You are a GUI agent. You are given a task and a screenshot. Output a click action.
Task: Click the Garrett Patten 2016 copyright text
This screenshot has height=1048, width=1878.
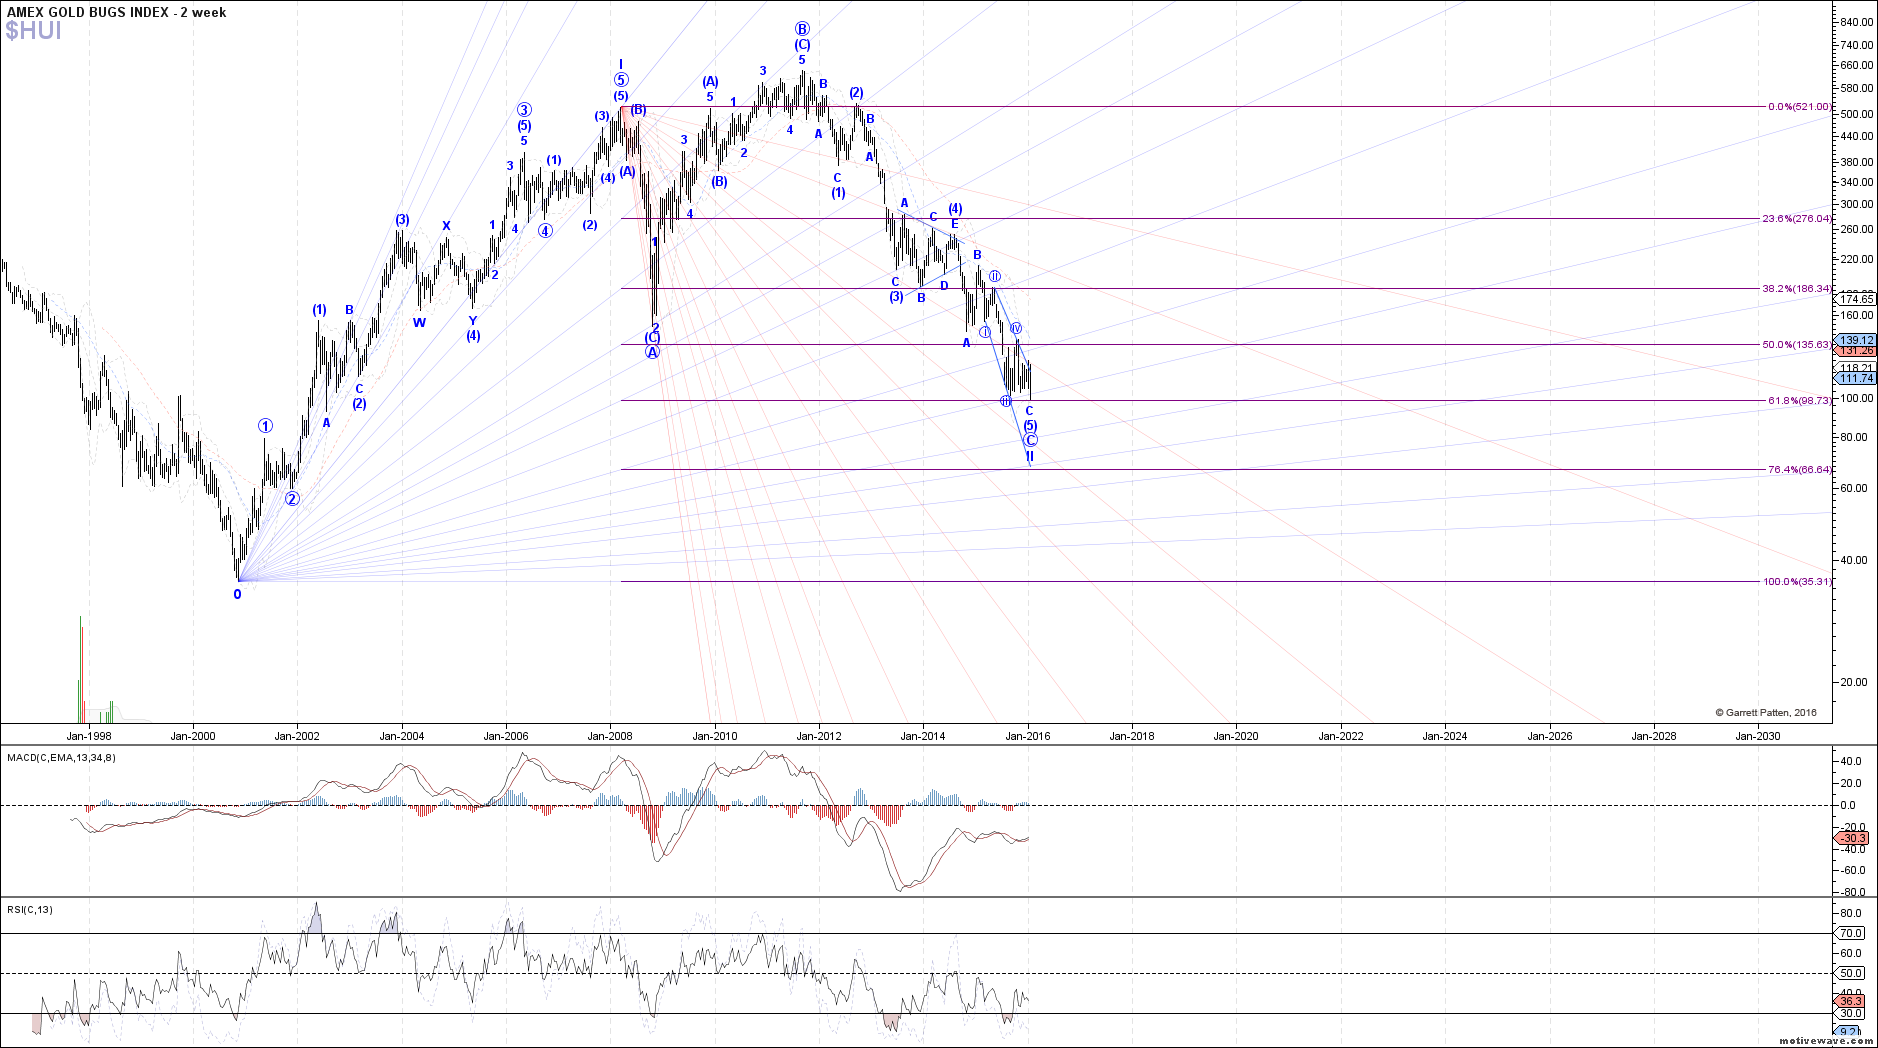pos(1766,713)
